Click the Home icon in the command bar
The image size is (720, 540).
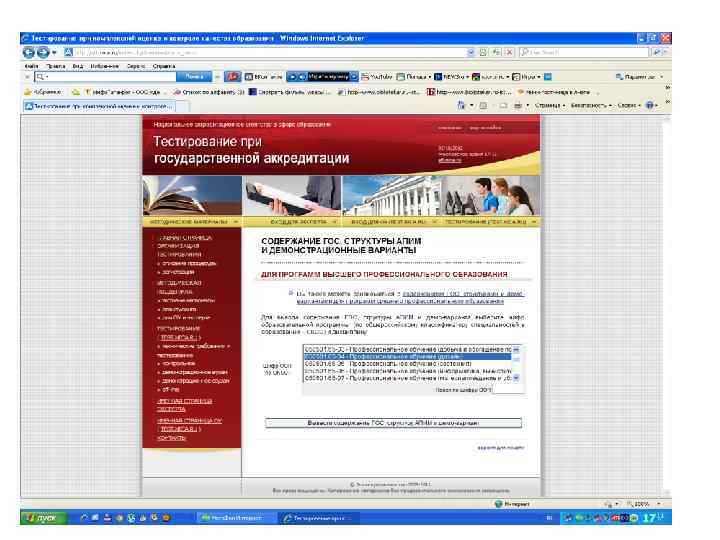coord(461,106)
